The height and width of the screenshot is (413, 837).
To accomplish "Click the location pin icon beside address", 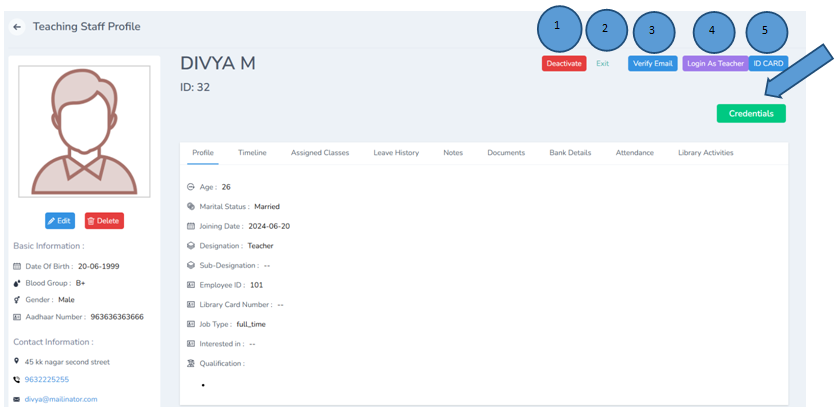I will 17,362.
